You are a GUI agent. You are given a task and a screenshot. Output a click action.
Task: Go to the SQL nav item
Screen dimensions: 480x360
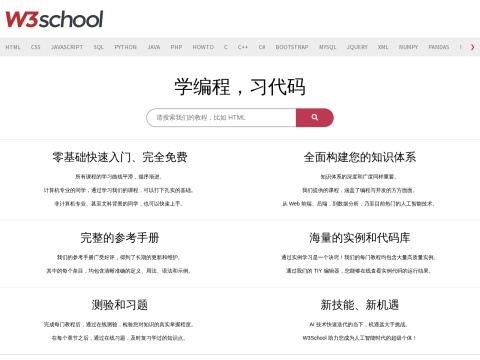pyautogui.click(x=99, y=47)
